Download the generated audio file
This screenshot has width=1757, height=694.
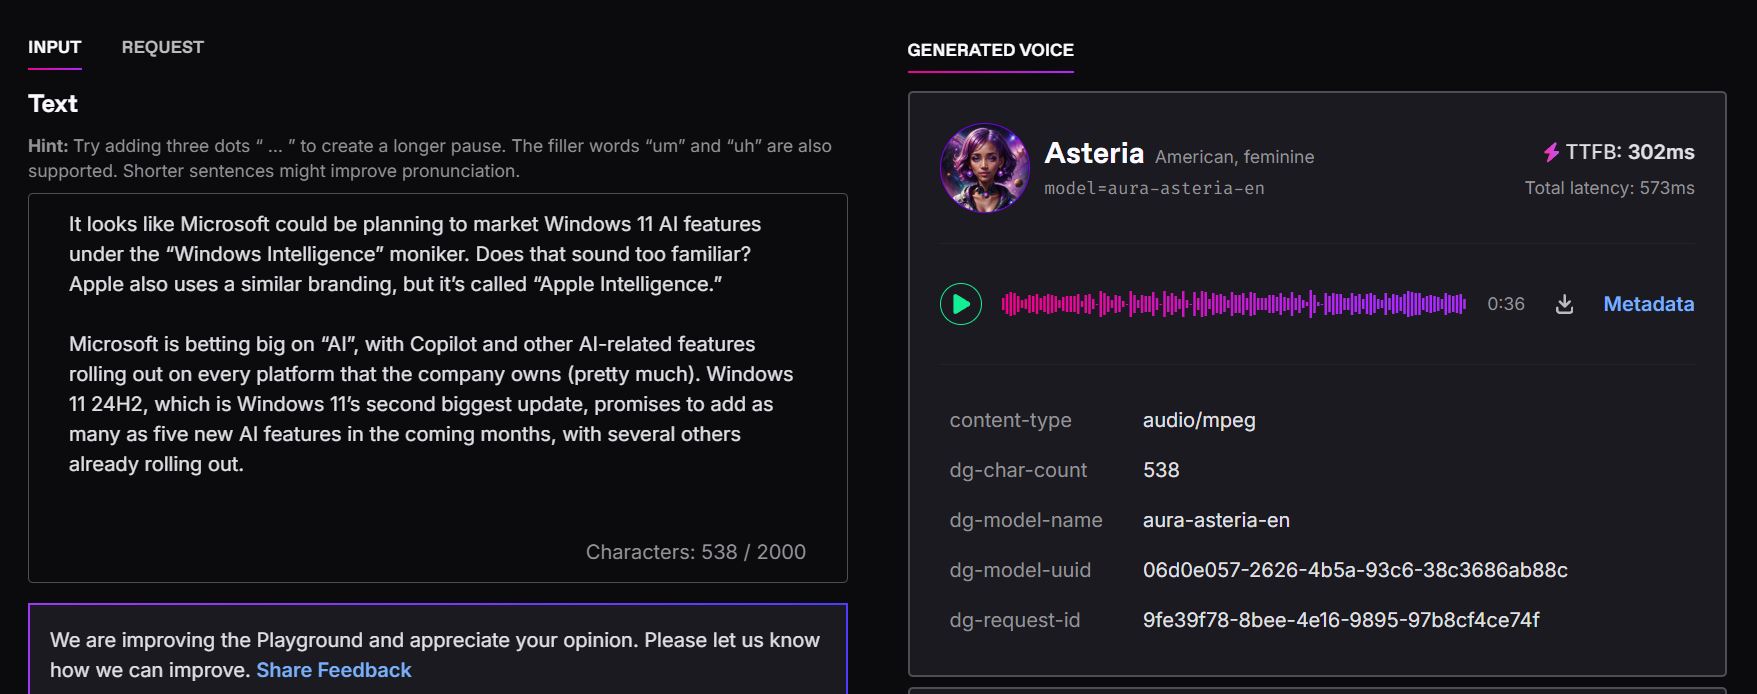pyautogui.click(x=1565, y=304)
